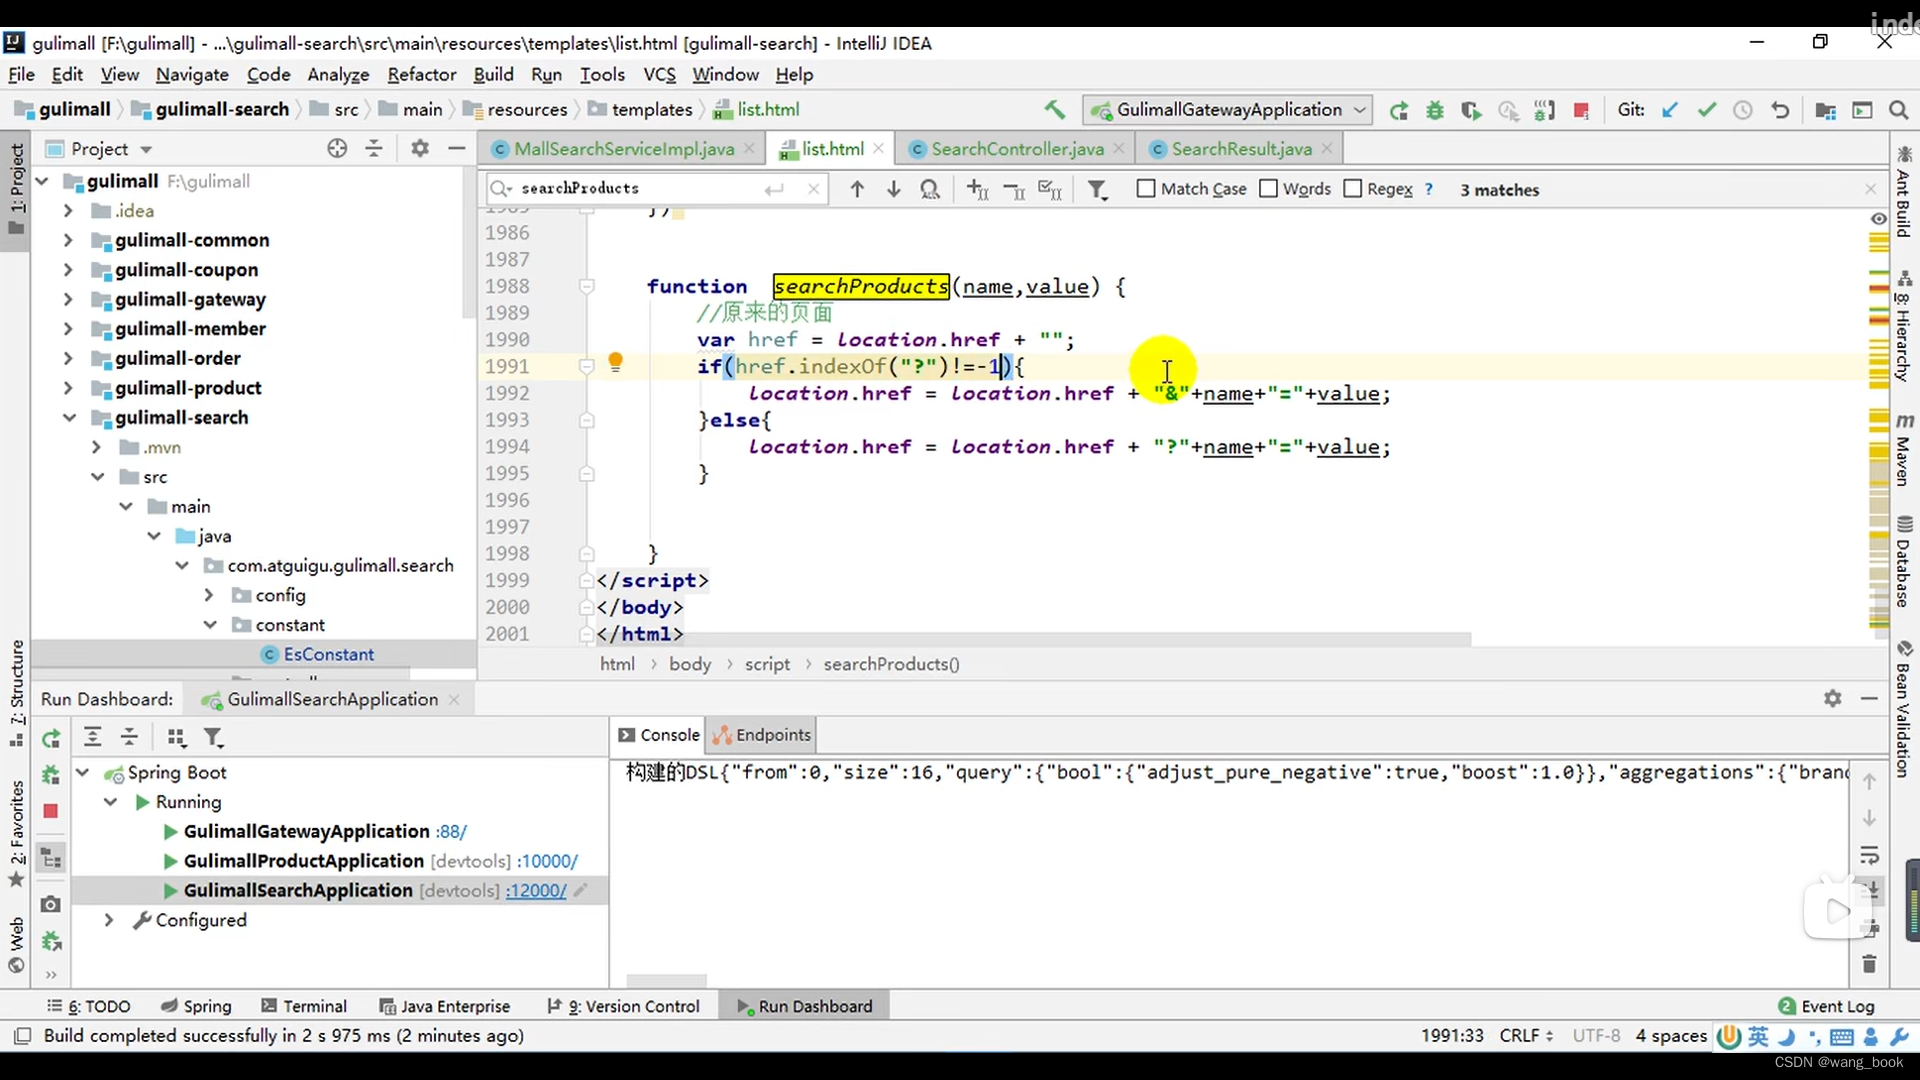
Task: Rerun from Run Dashboard toolbar
Action: (51, 738)
